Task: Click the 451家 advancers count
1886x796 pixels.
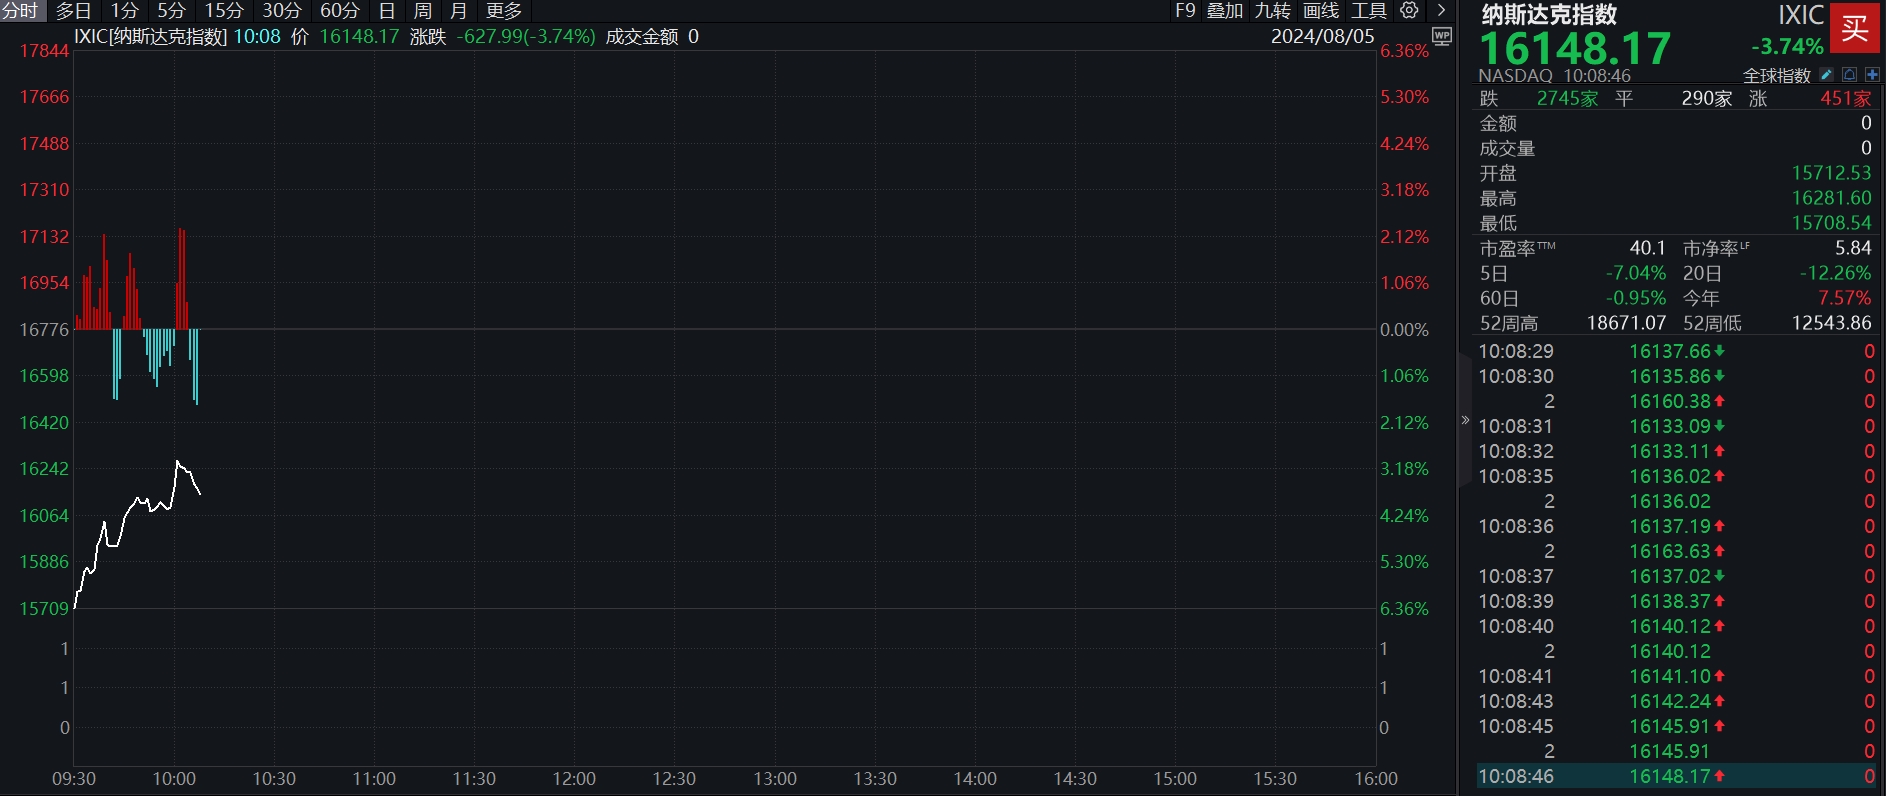Action: tap(1846, 99)
